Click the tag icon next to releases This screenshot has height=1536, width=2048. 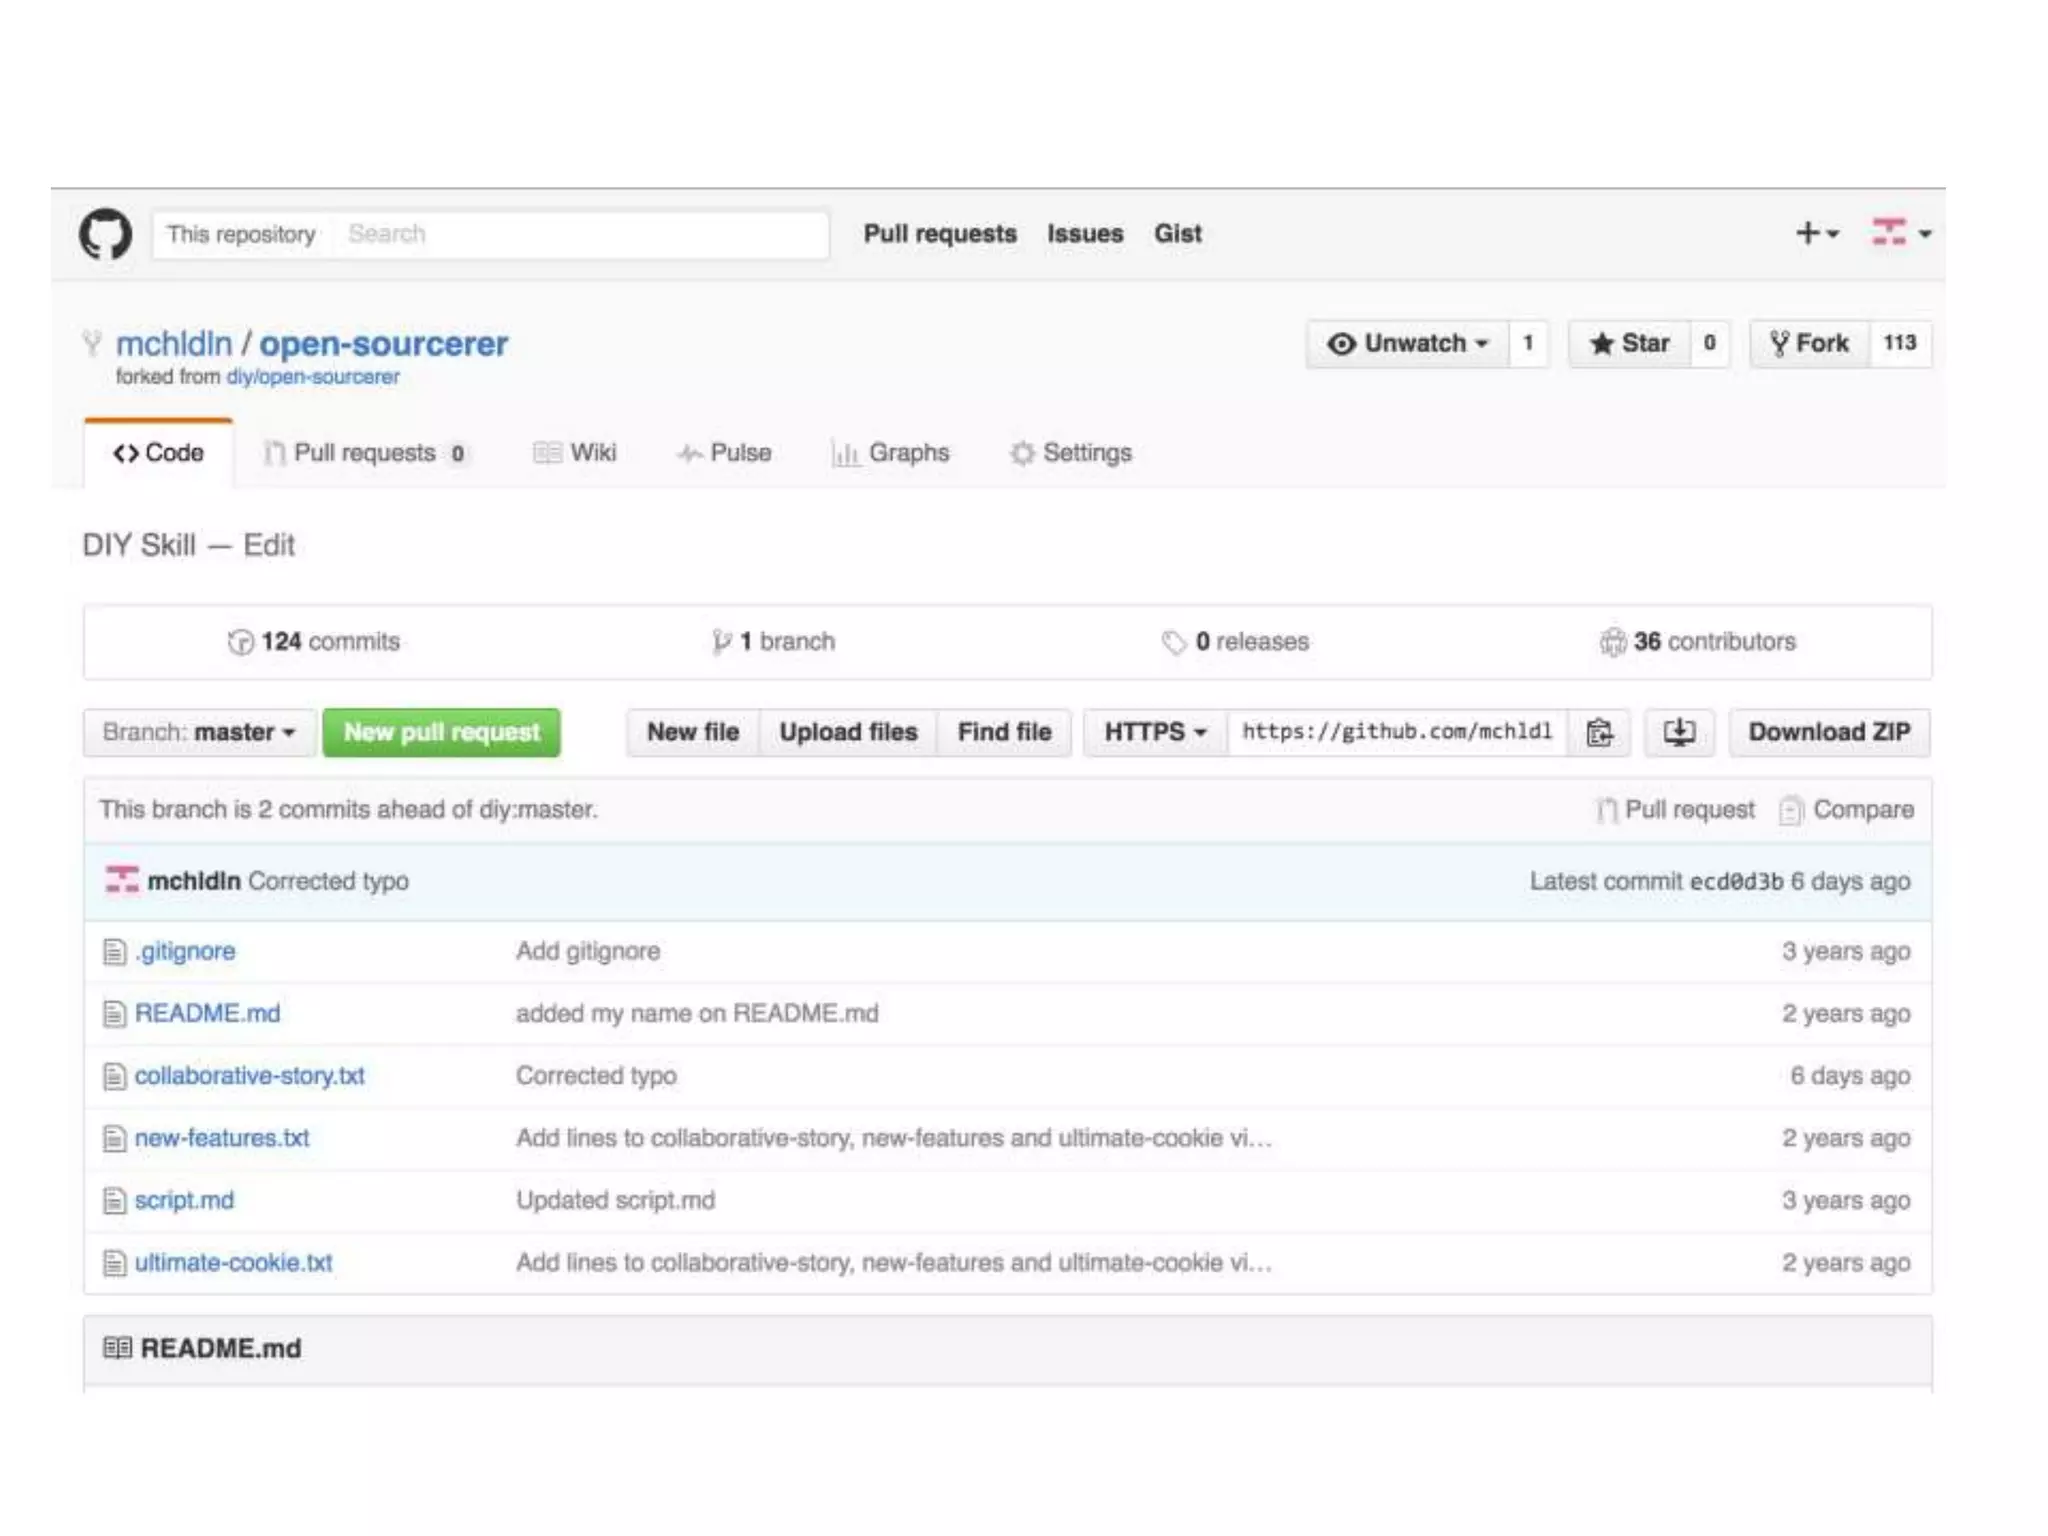(x=1173, y=642)
